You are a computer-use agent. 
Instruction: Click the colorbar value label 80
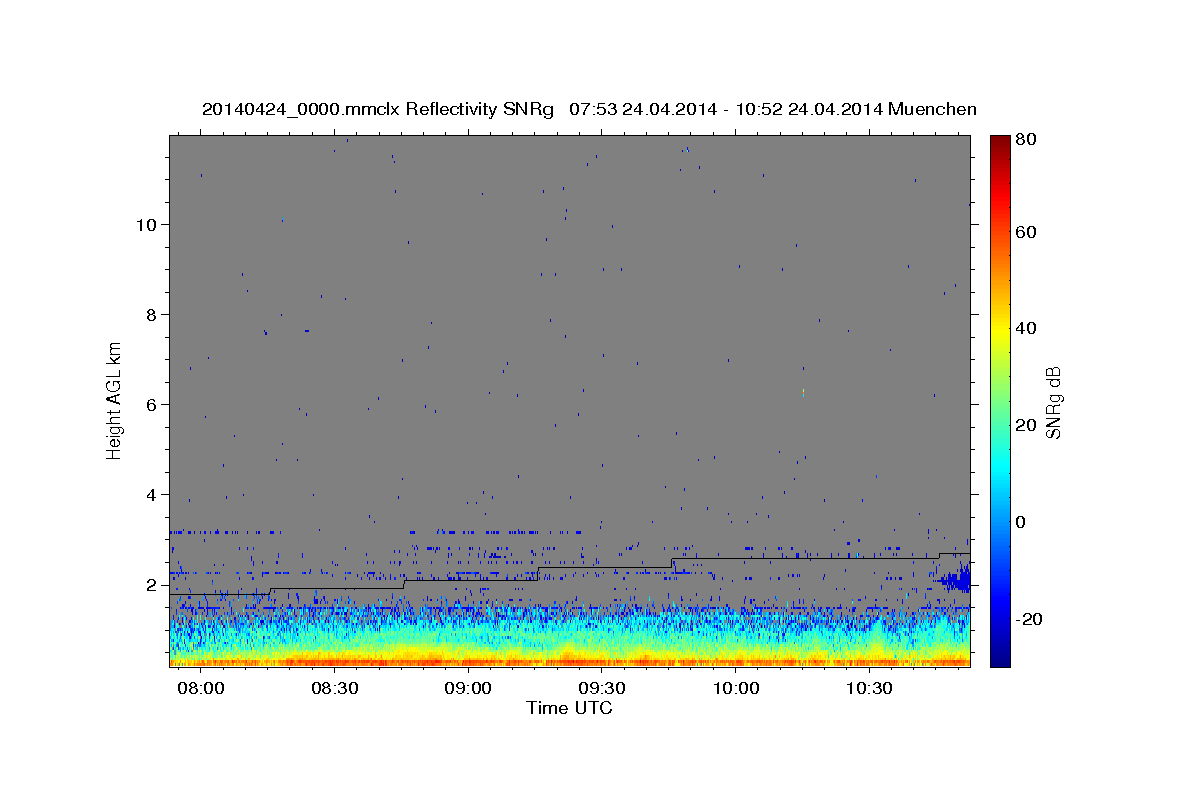coord(1028,141)
